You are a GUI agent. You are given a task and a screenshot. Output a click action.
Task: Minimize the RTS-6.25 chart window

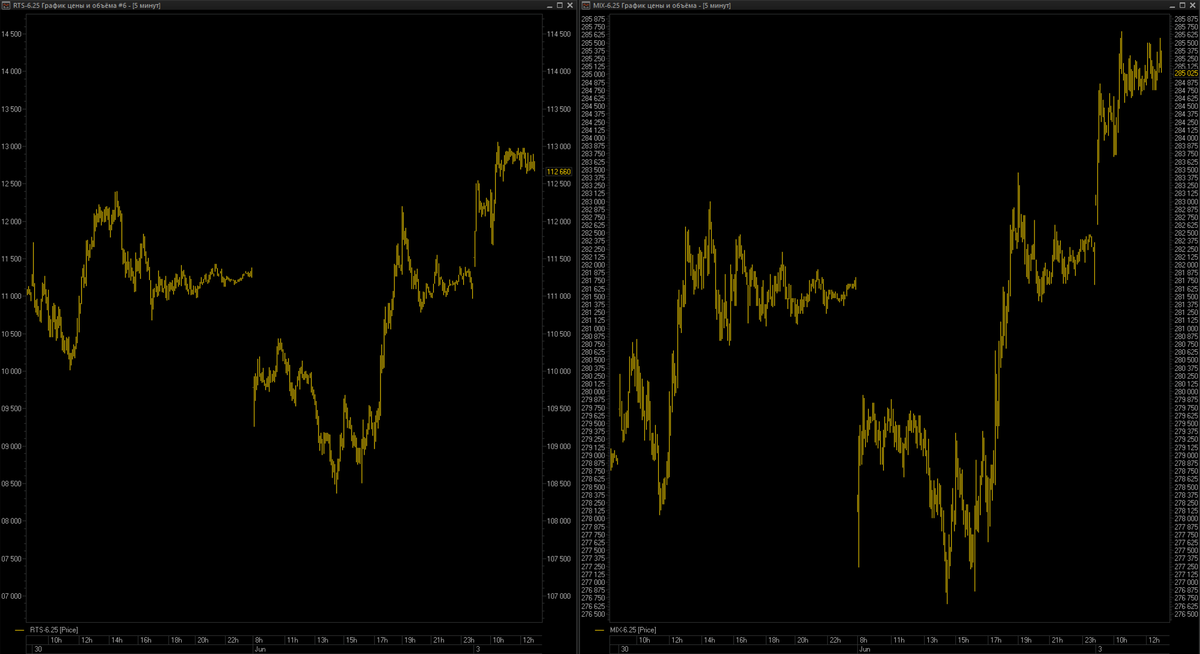pyautogui.click(x=549, y=6)
